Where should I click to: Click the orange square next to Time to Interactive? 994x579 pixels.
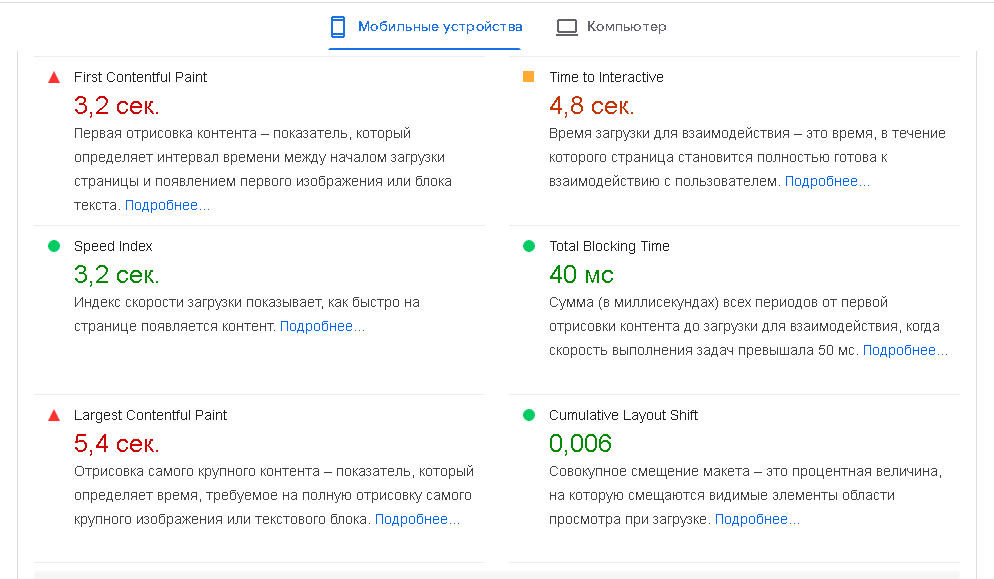[x=529, y=77]
